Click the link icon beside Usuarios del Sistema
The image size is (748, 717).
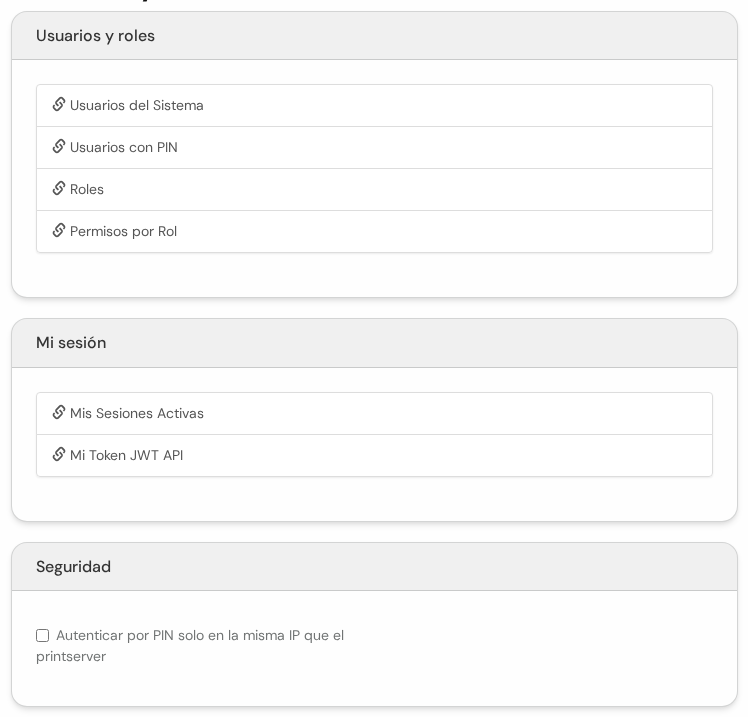(x=59, y=104)
